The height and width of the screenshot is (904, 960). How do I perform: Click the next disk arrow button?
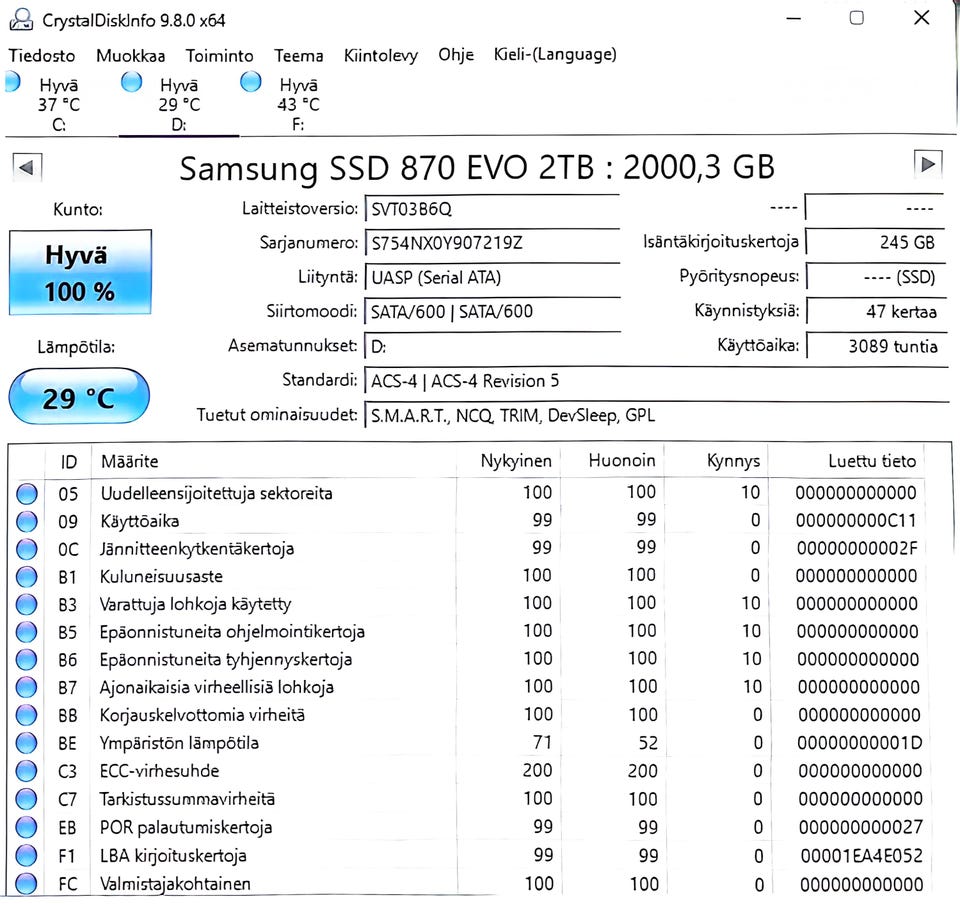pyautogui.click(x=928, y=164)
